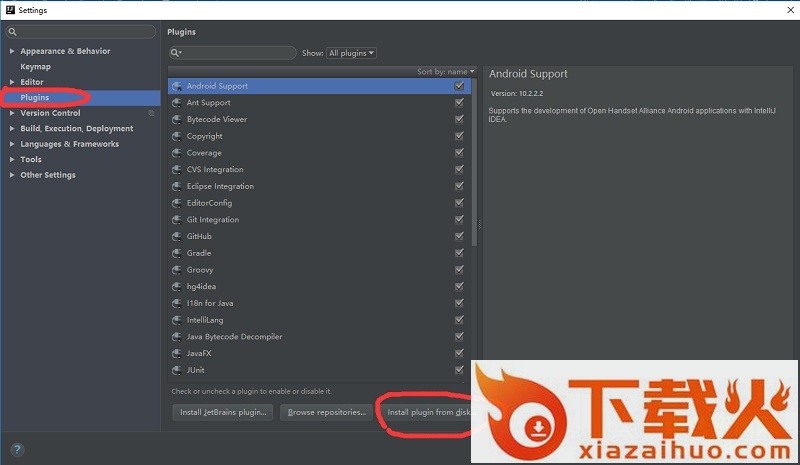Click the Bytecode Viewer plugin icon
The image size is (800, 465).
(177, 119)
